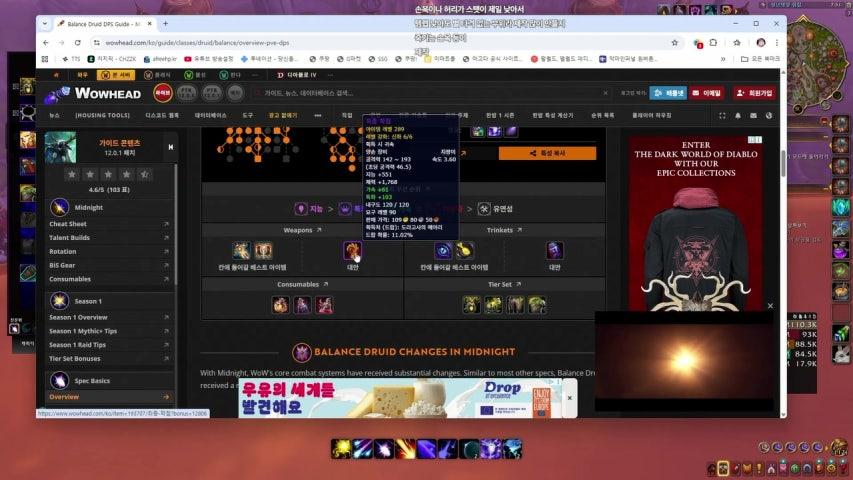Expand the Cheat Sheet sidebar entry arrow

[166, 224]
